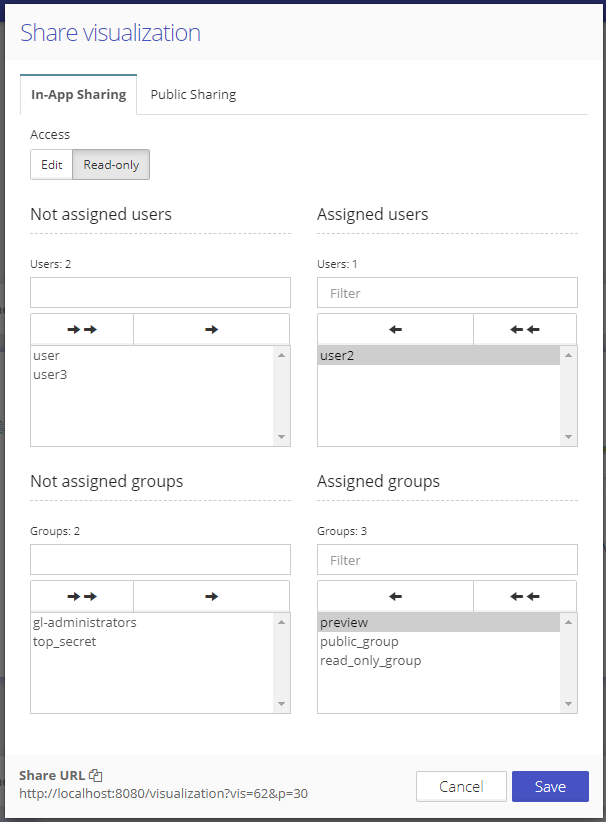This screenshot has height=822, width=606.
Task: Select user3 in not assigned users
Action: pos(50,375)
